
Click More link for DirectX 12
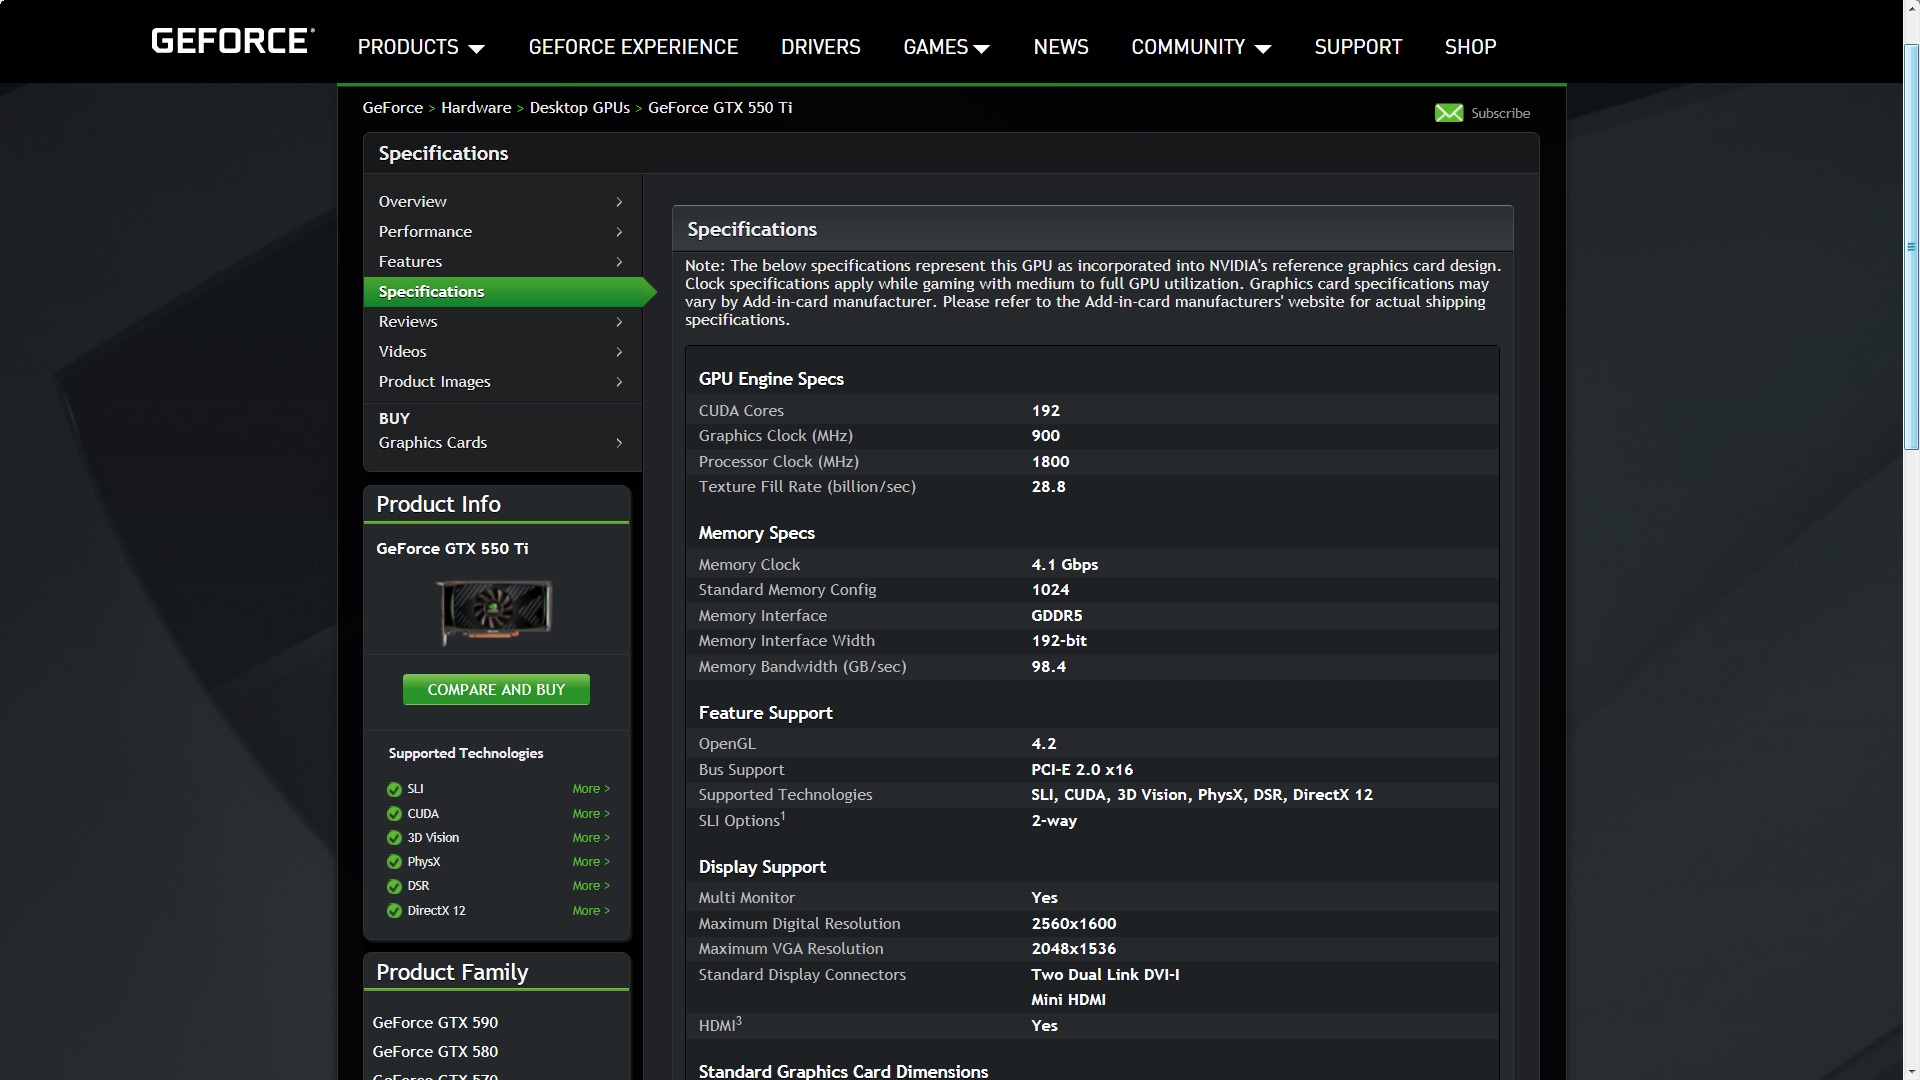tap(591, 911)
